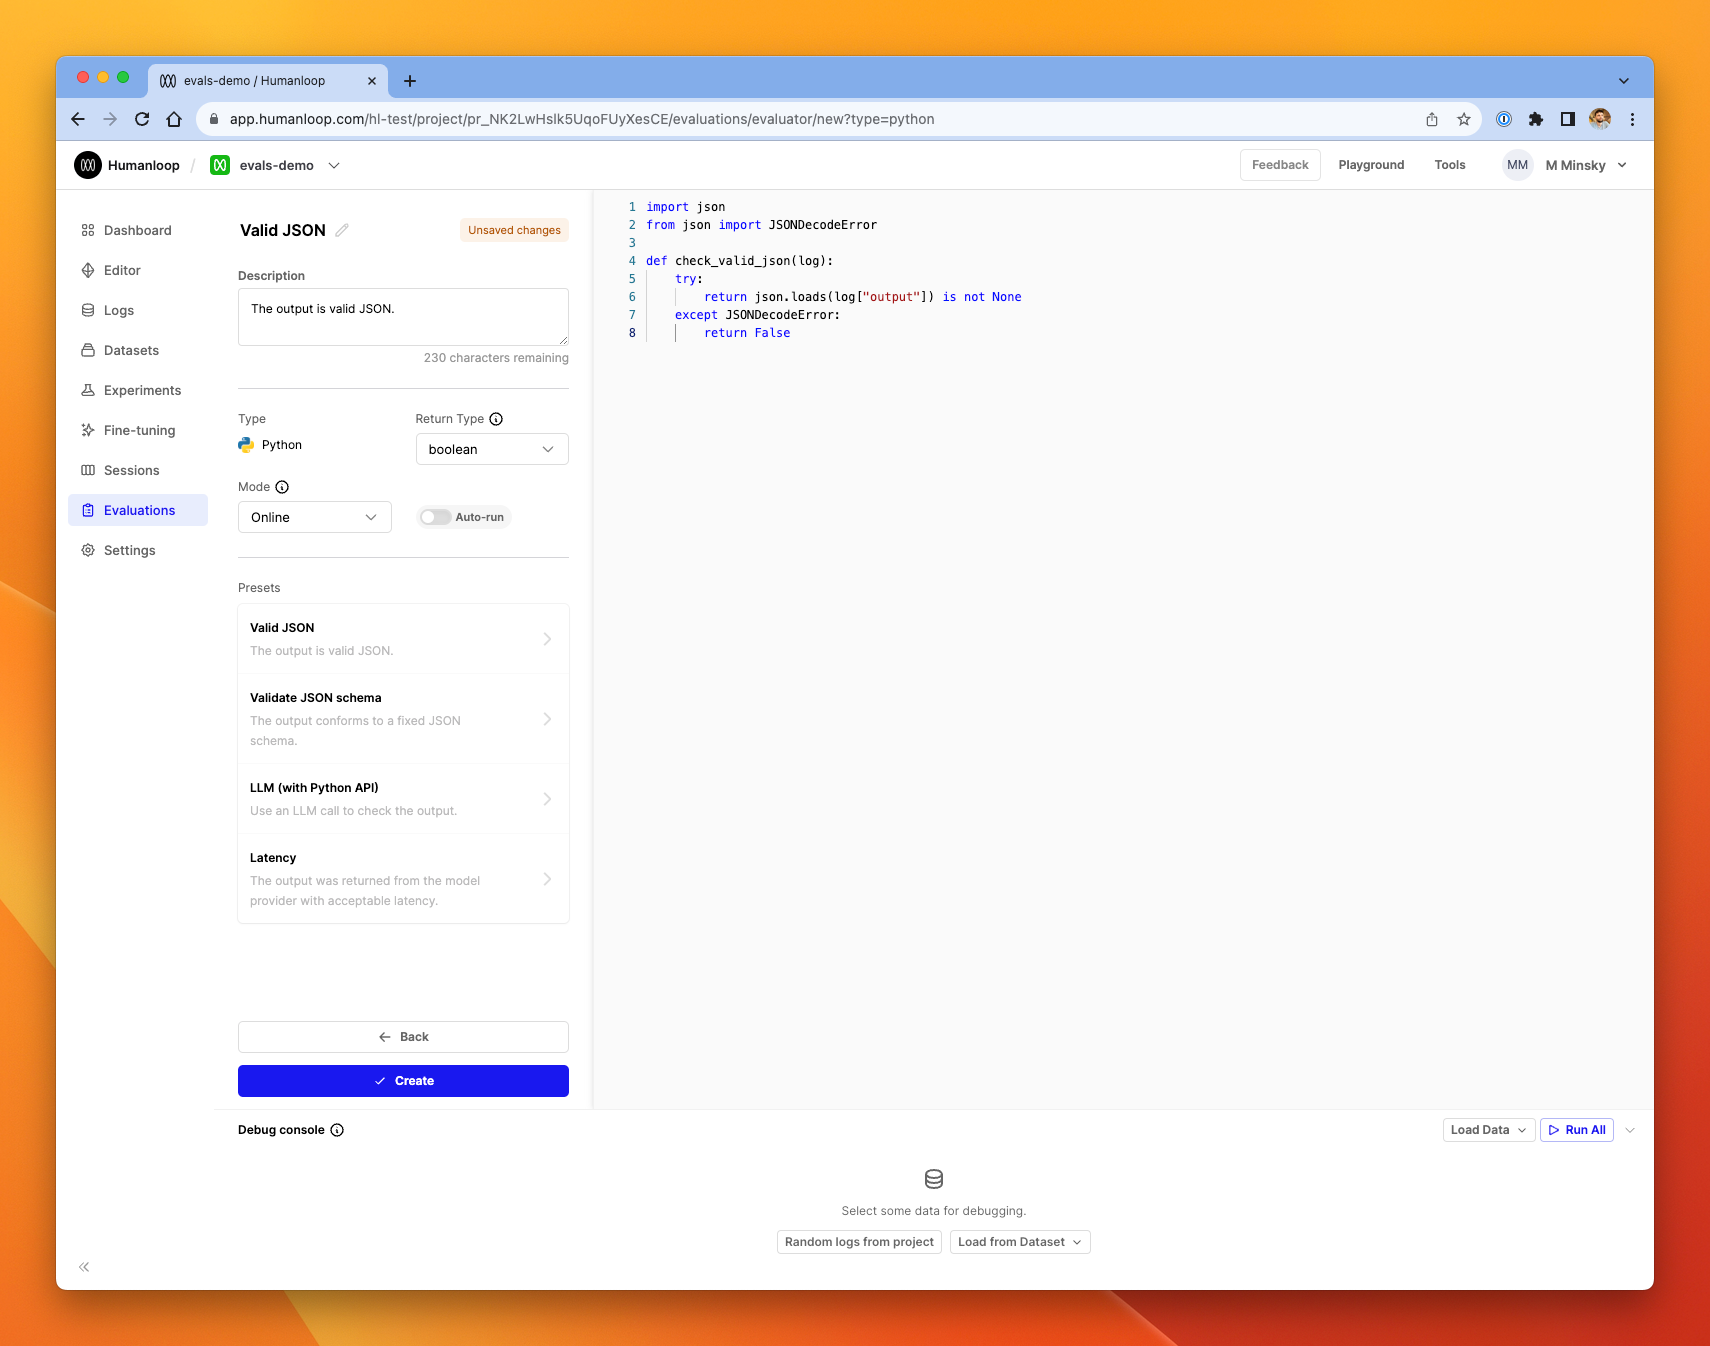1710x1346 pixels.
Task: Open the Load Data dropdown
Action: tap(1488, 1130)
